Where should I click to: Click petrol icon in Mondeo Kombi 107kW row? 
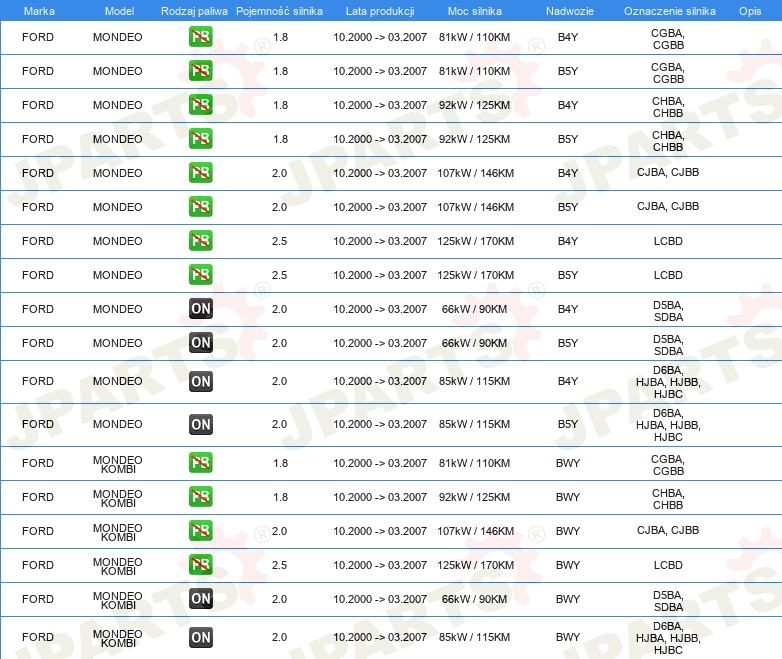(200, 530)
